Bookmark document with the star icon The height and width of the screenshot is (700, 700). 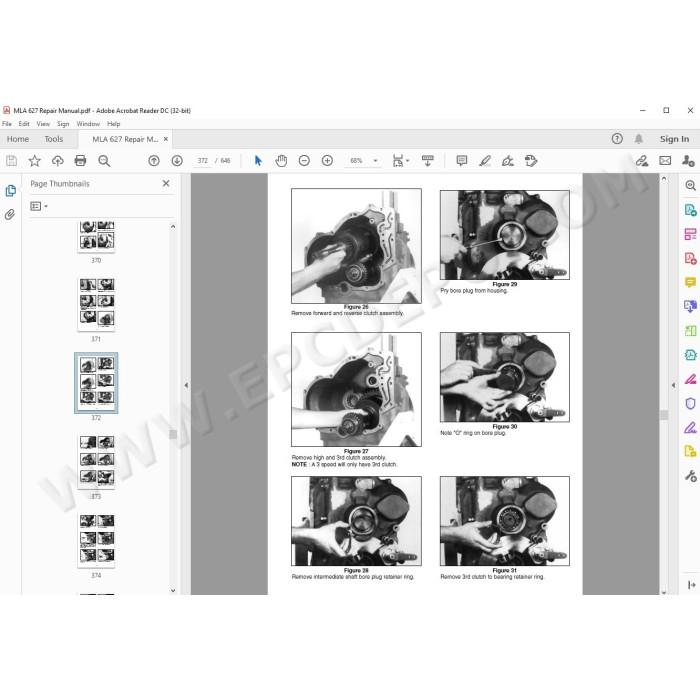pyautogui.click(x=34, y=161)
